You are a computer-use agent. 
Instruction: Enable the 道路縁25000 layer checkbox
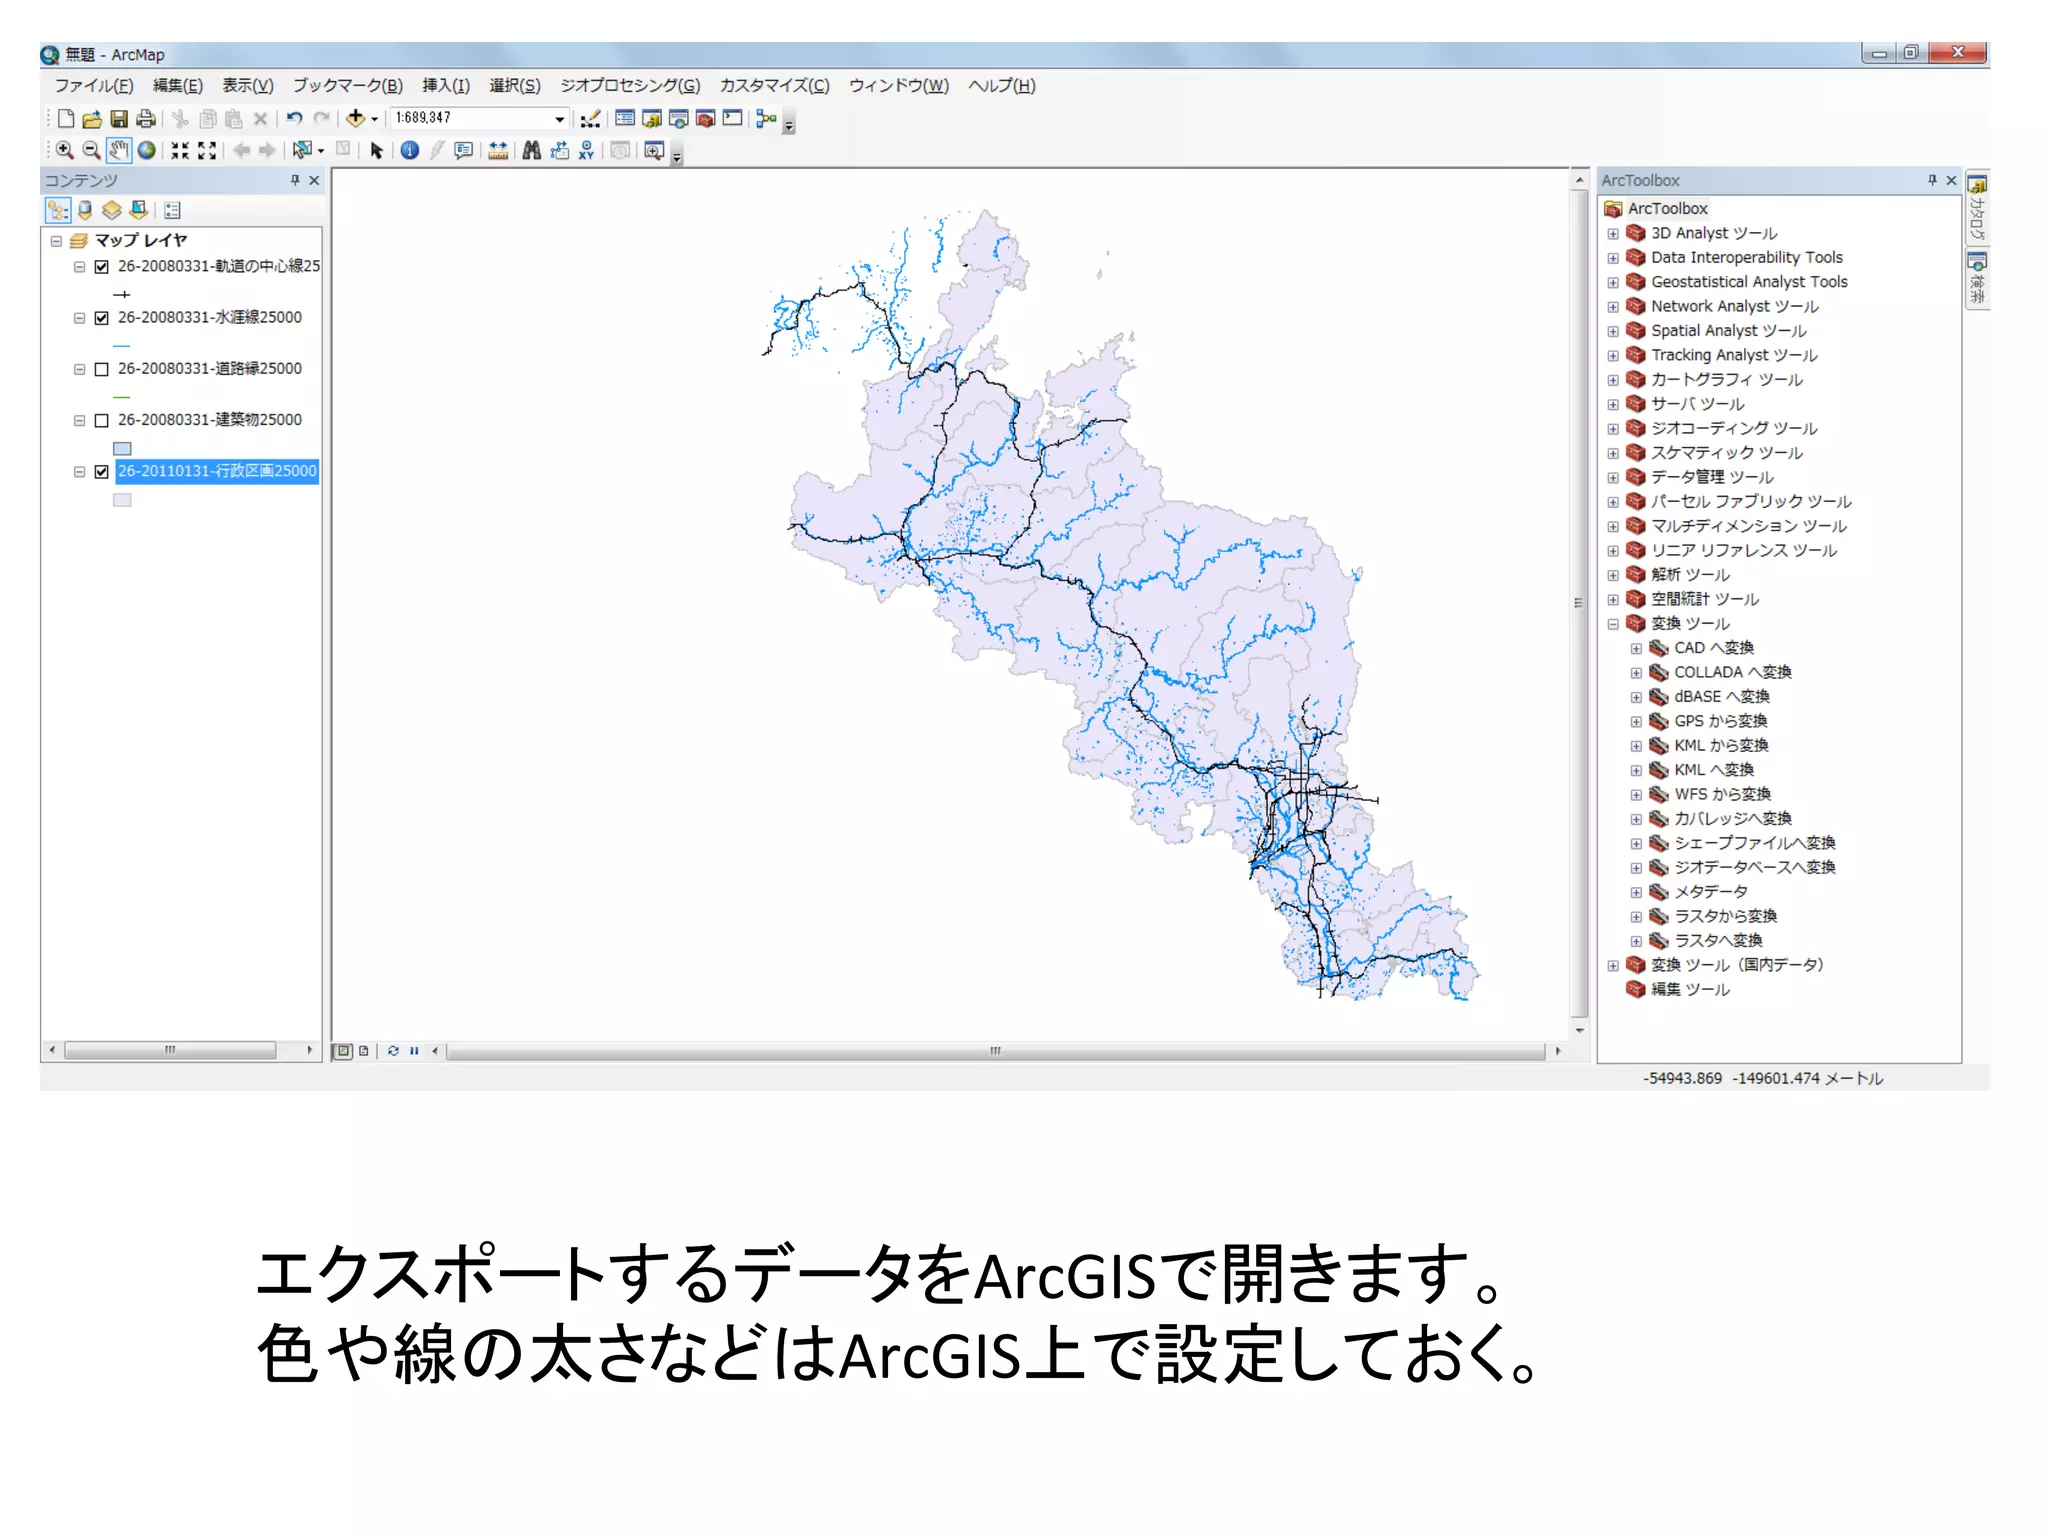(101, 369)
